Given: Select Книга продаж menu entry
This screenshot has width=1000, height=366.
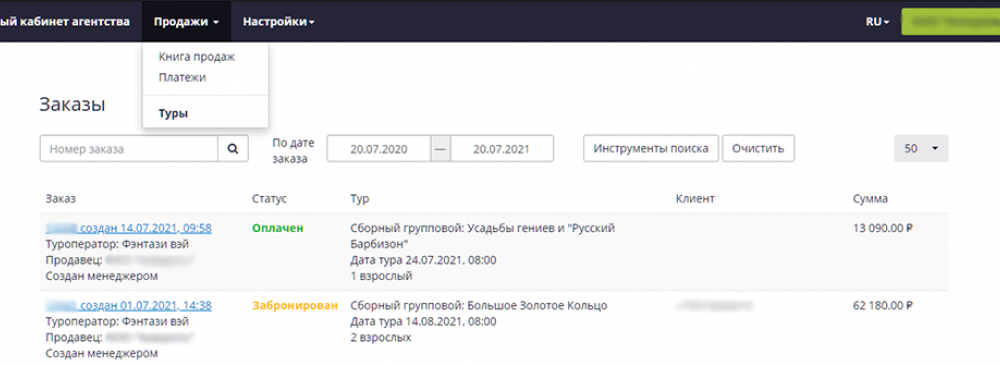Looking at the screenshot, I should click(x=197, y=57).
